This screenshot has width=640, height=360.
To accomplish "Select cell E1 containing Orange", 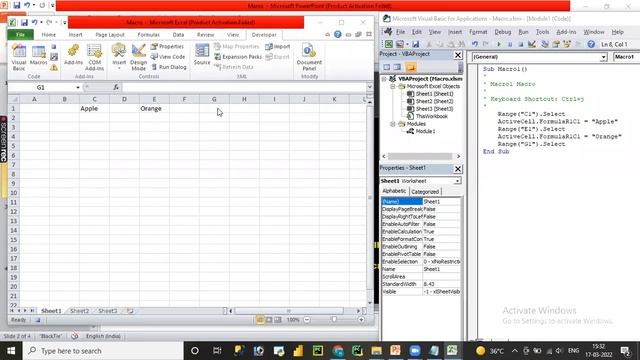I will point(154,109).
